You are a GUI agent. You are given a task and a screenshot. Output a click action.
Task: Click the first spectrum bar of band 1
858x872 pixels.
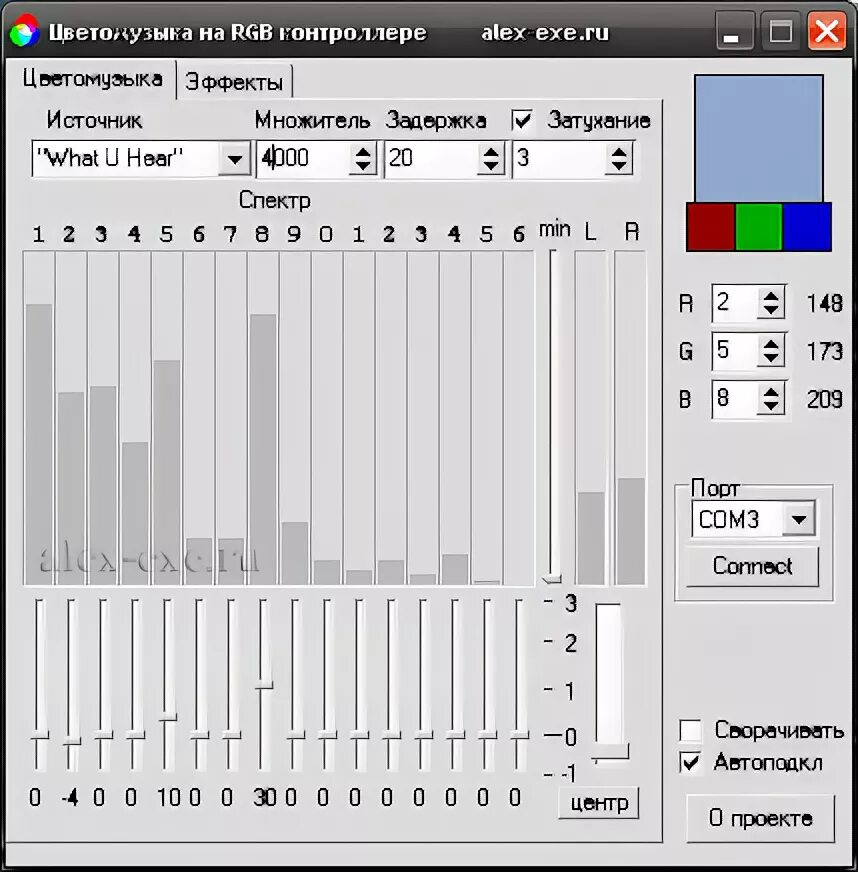click(39, 444)
